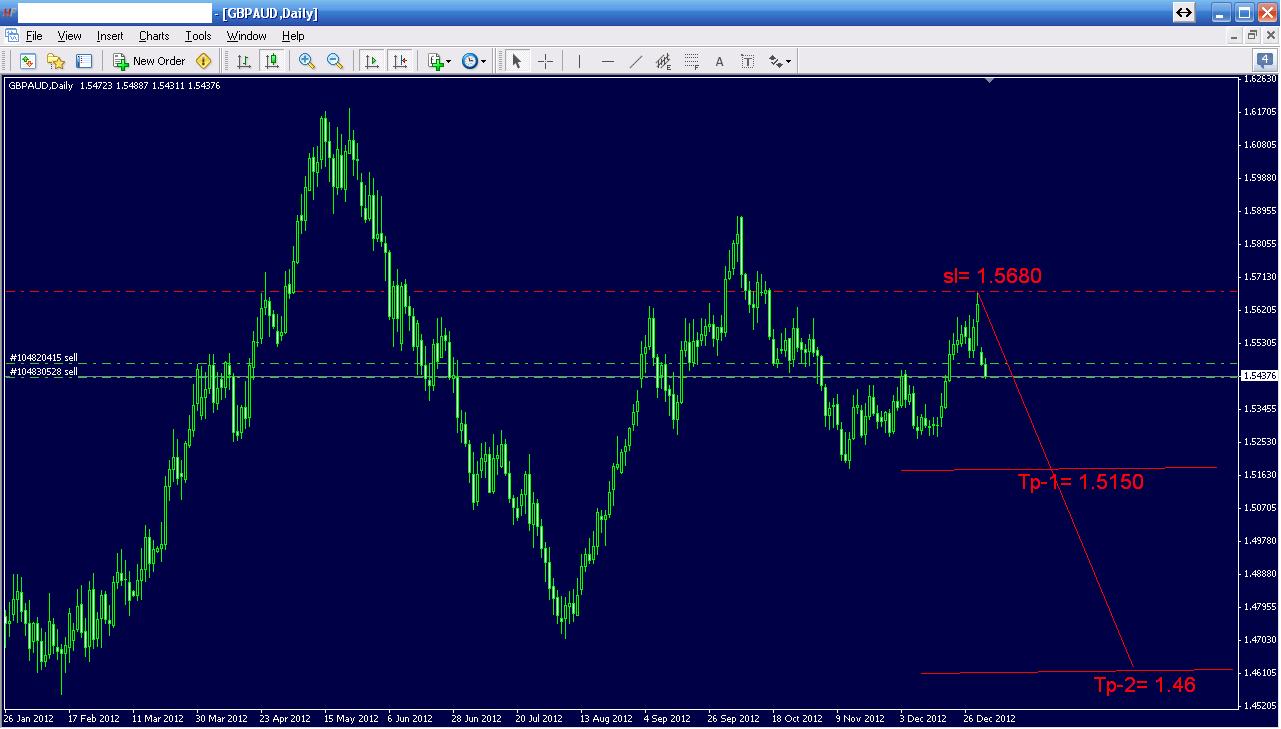Close the inner GBPAUD chart window
The width and height of the screenshot is (1281, 729).
point(1269,35)
